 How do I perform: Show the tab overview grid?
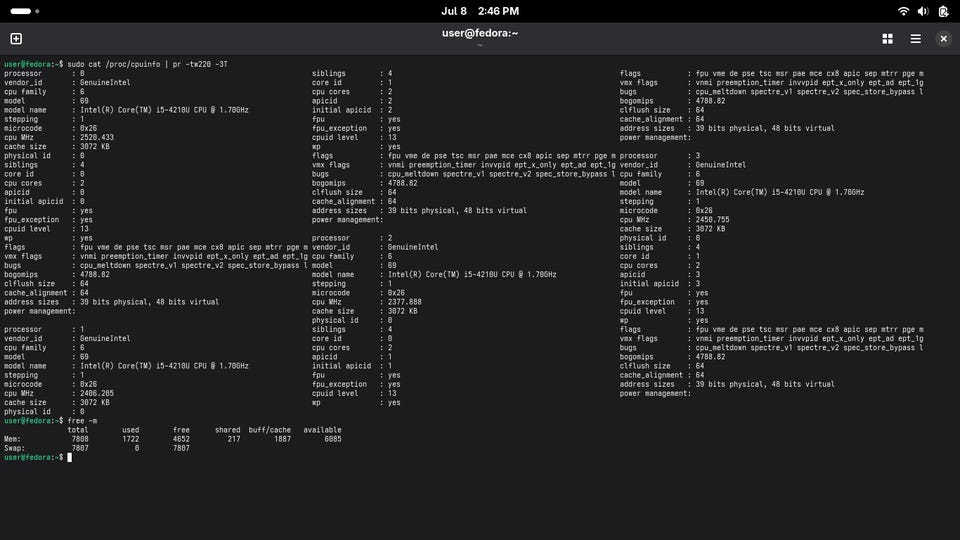tap(887, 39)
